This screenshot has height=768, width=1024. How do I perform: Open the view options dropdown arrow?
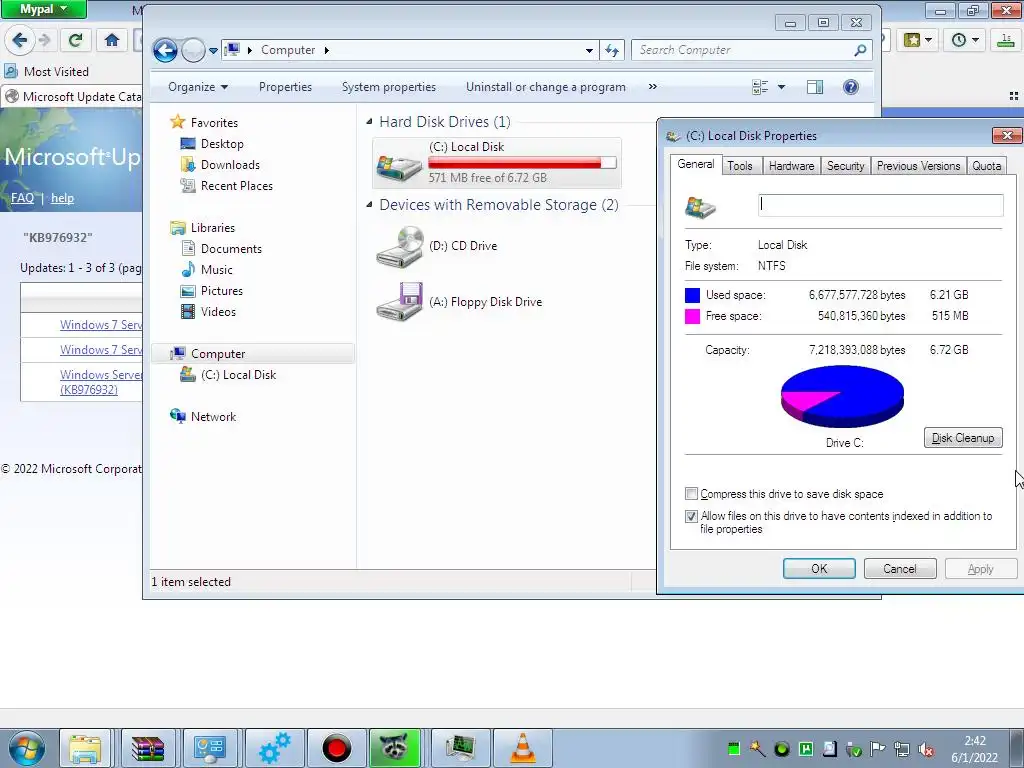(781, 87)
